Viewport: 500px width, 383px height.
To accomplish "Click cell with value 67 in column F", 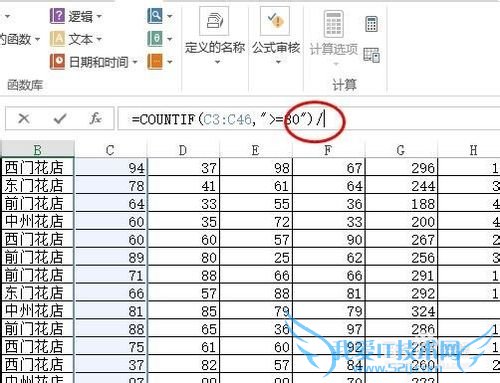I will tap(329, 167).
